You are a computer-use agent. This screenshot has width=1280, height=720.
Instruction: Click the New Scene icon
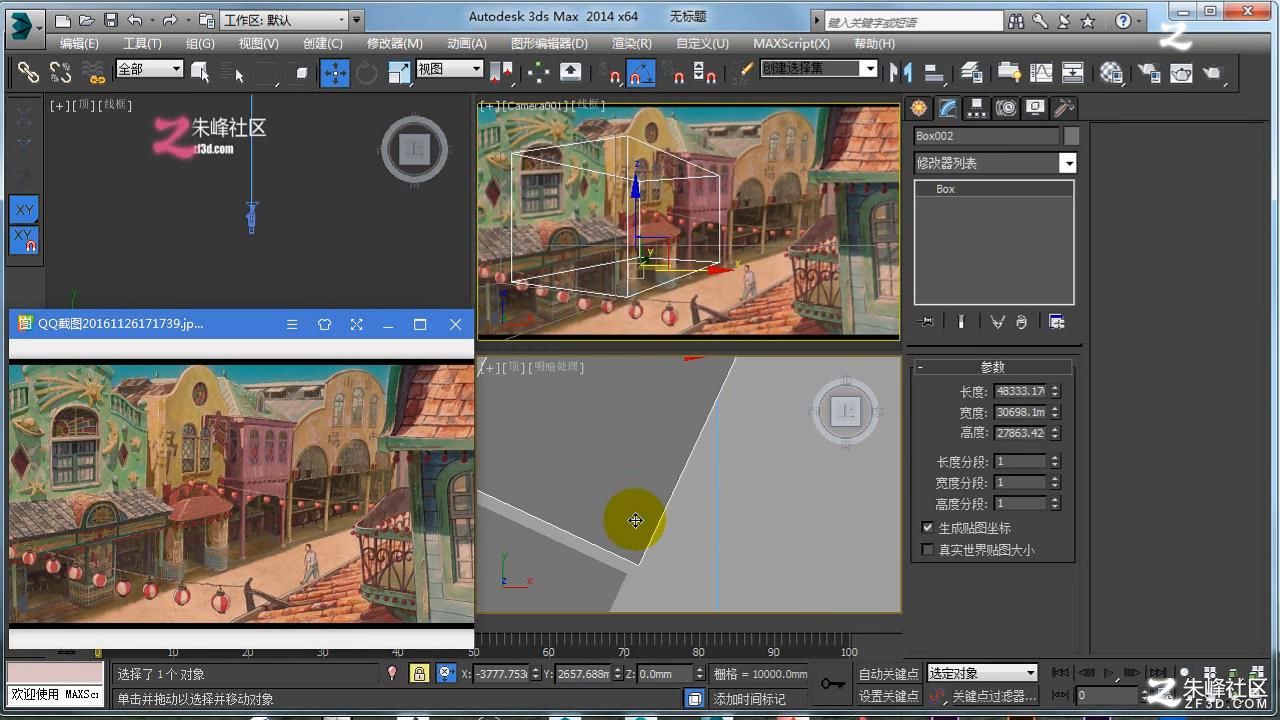point(63,20)
